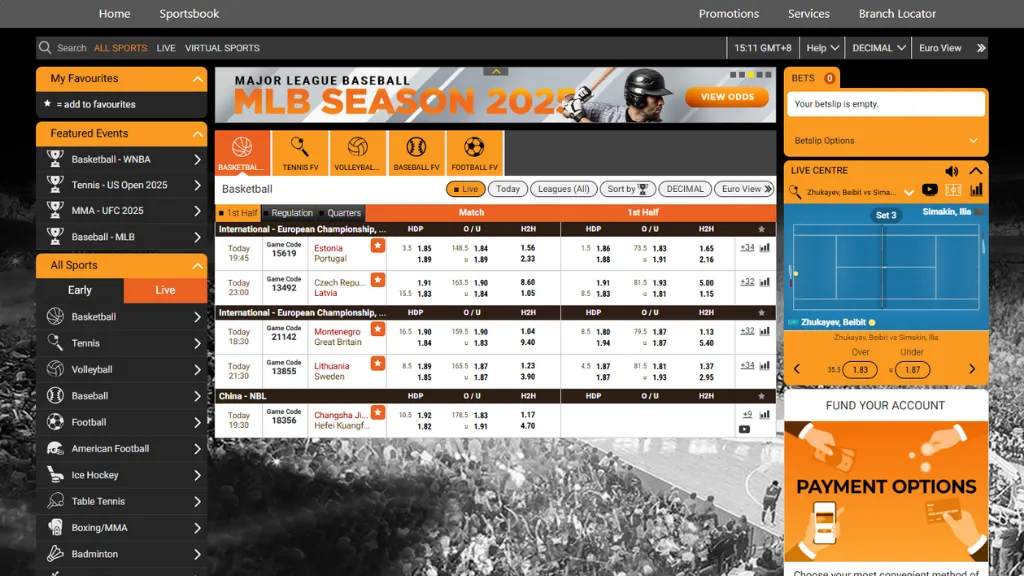Screen dimensions: 1024x576
Task: Open the Help dropdown
Action: pos(822,48)
